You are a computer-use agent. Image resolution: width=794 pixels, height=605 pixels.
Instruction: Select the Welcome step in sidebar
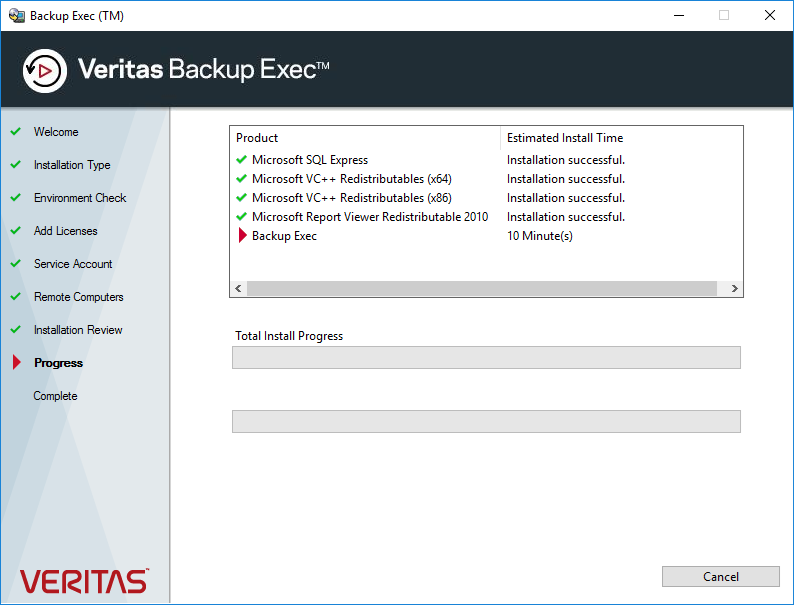point(56,132)
